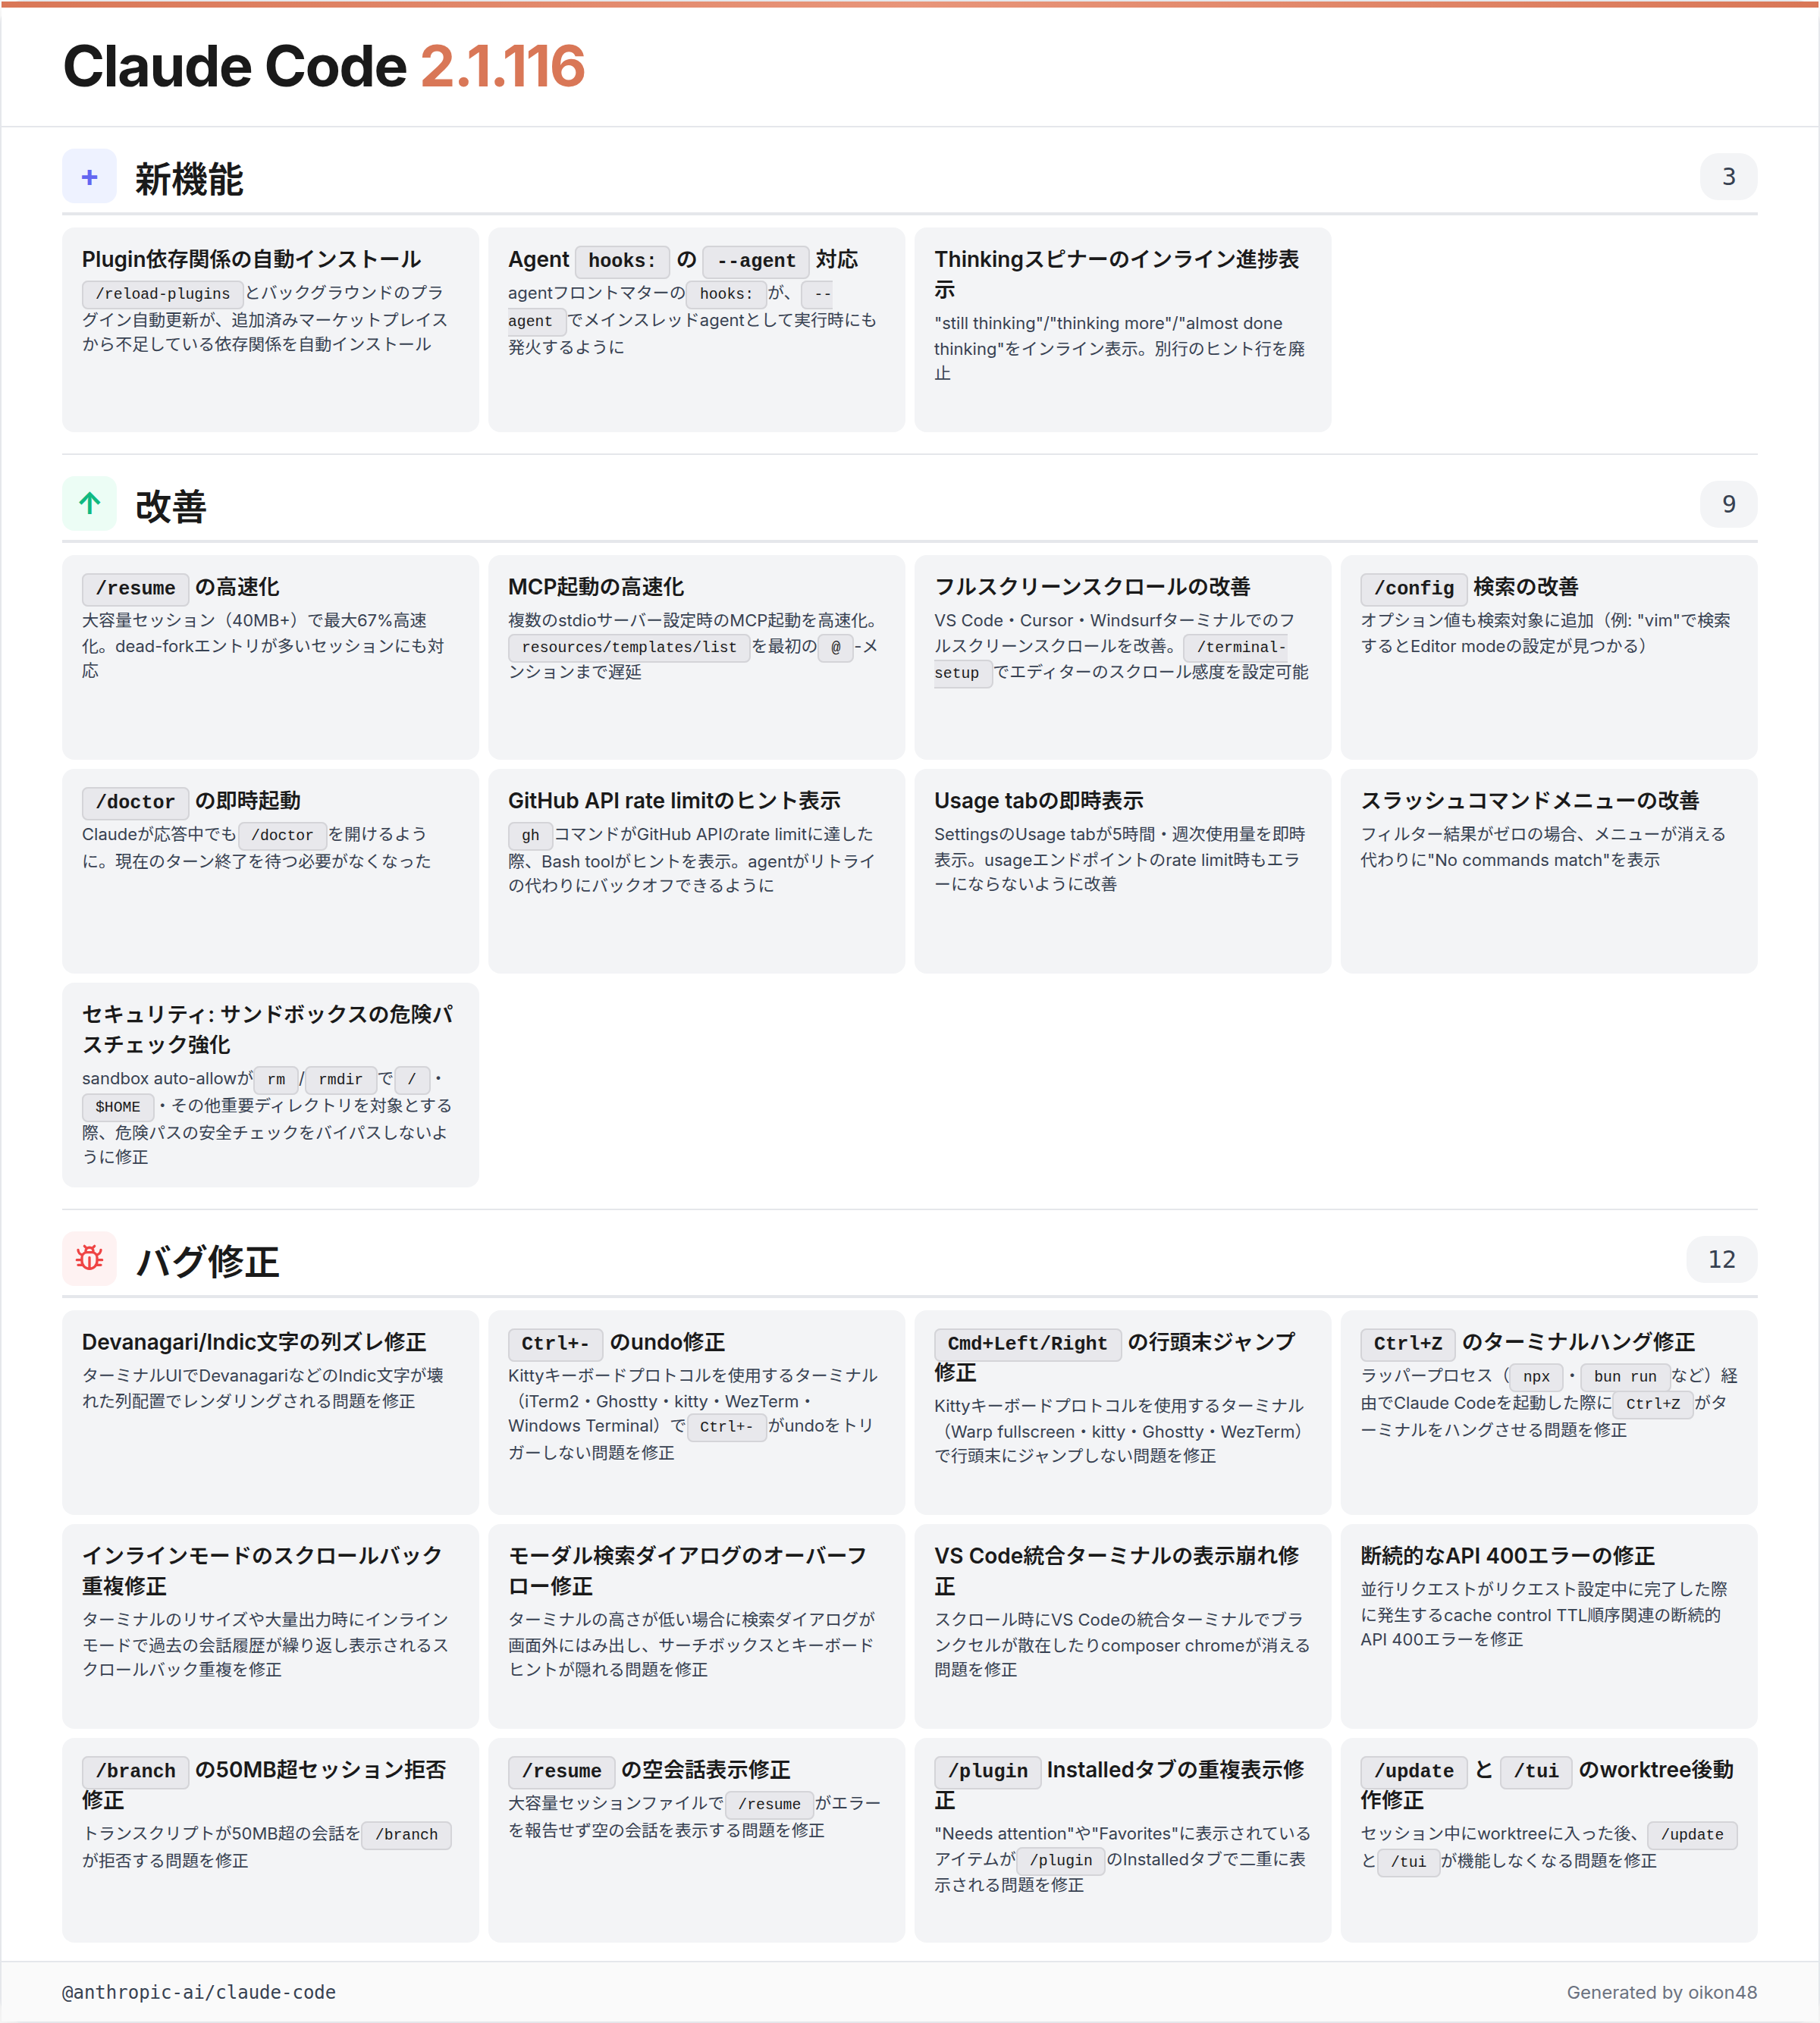The image size is (1820, 2023).
Task: Open the "Thinkingスピナーのインライン進捗表示" card title
Action: pyautogui.click(x=1116, y=274)
